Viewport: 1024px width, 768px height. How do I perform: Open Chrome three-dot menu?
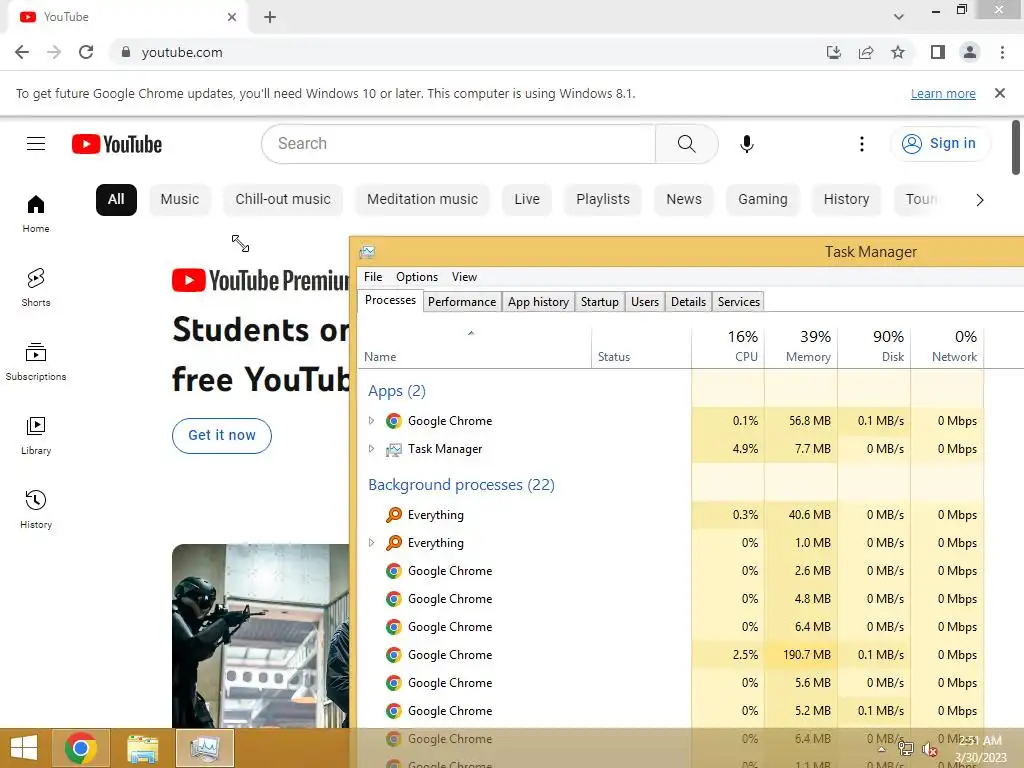(1002, 52)
